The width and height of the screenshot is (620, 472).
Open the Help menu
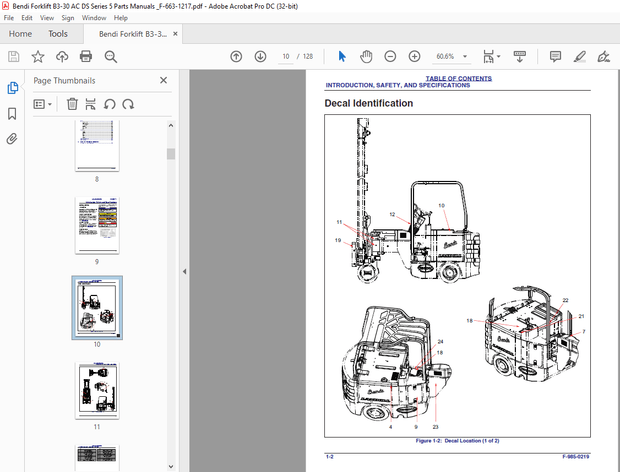coord(121,18)
